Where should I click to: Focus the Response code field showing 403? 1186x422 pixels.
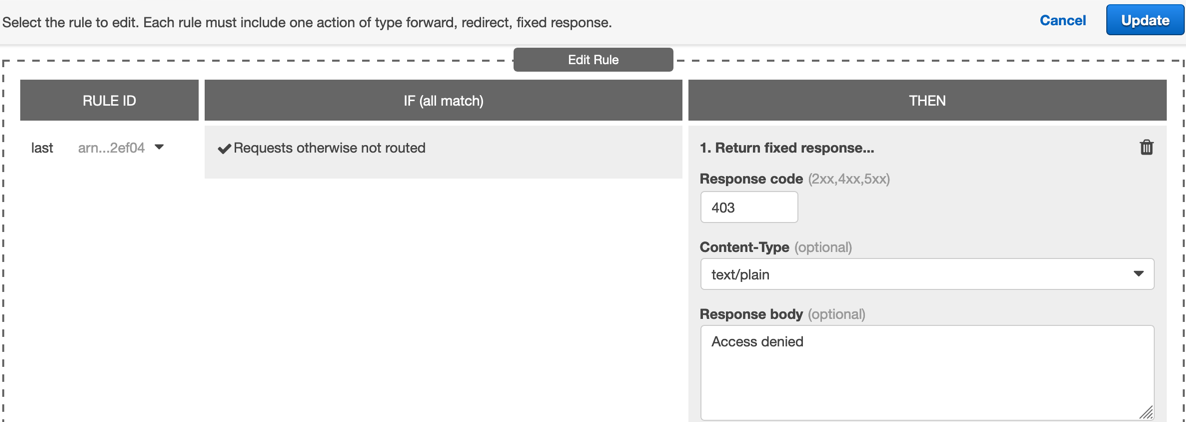(x=748, y=208)
